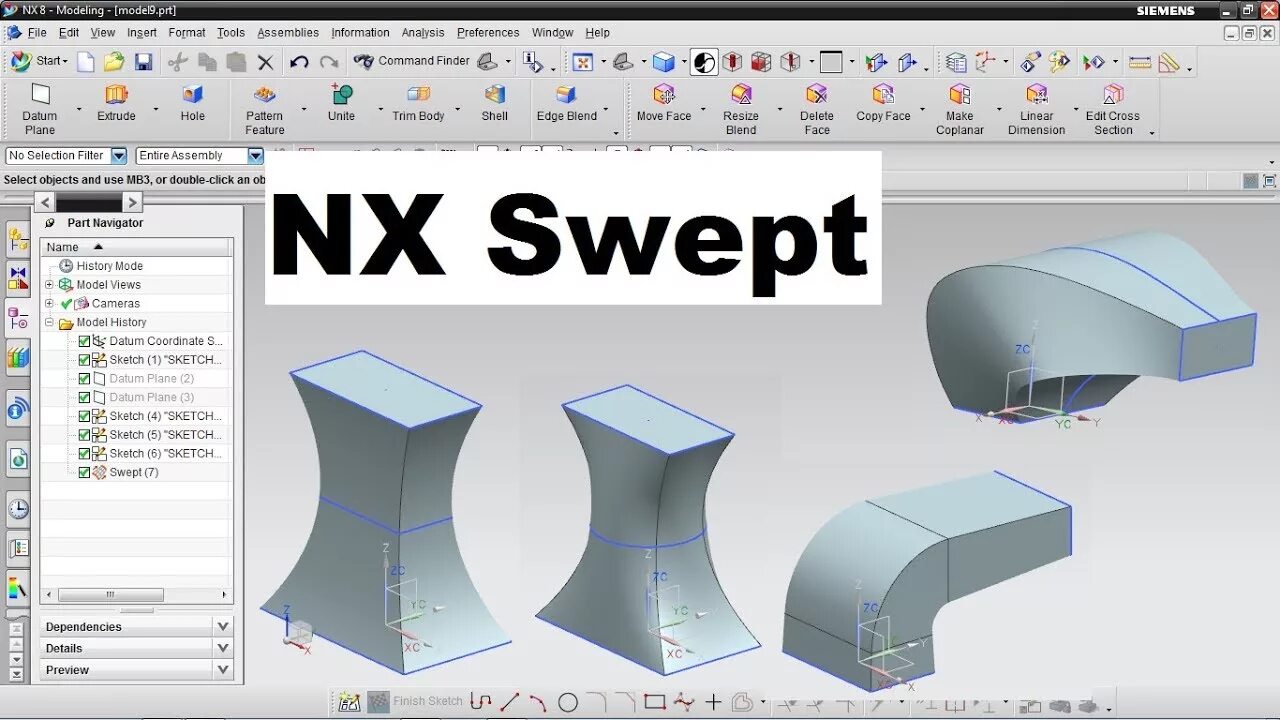Click the Undo arrow icon
The height and width of the screenshot is (720, 1280).
coord(299,62)
